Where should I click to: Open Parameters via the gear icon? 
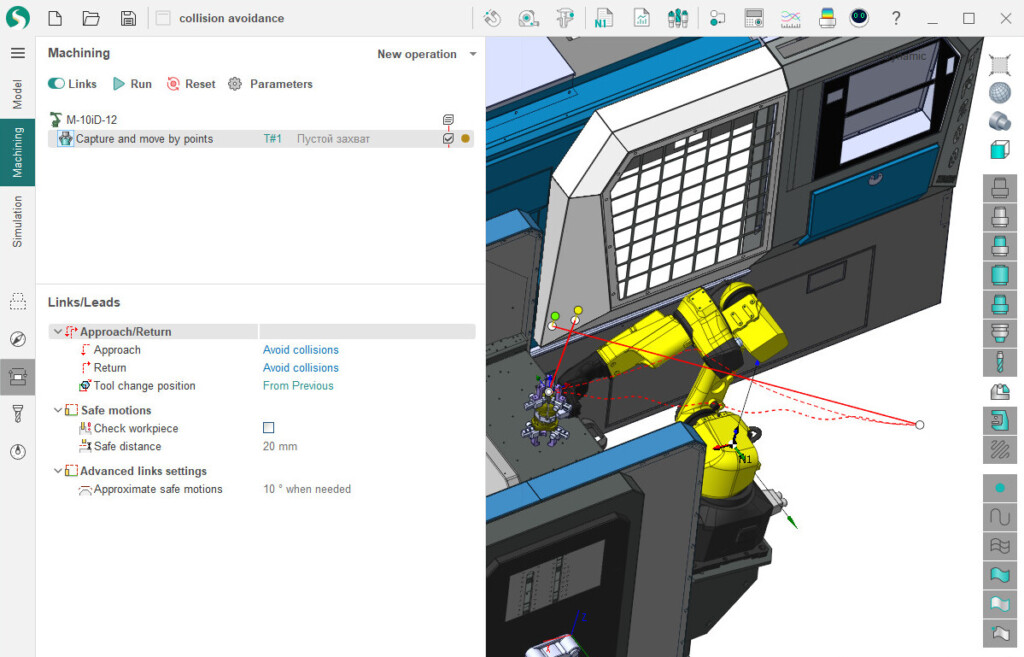click(x=235, y=84)
